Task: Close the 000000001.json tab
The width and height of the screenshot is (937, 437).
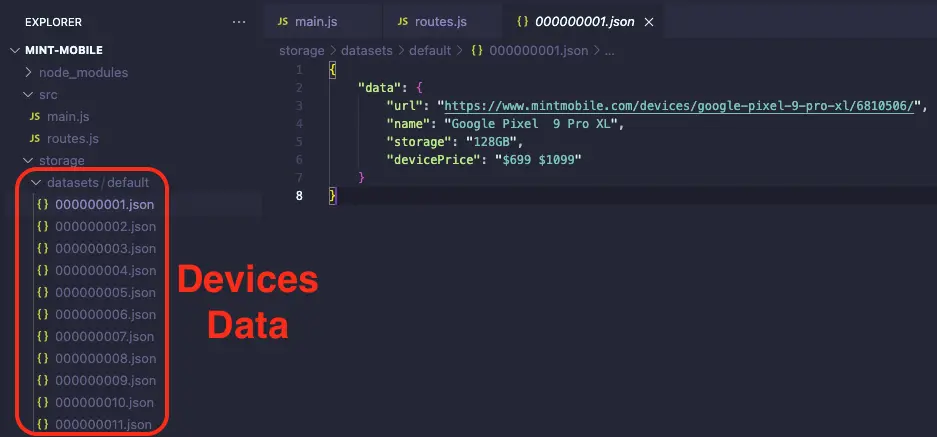Action: tap(648, 22)
